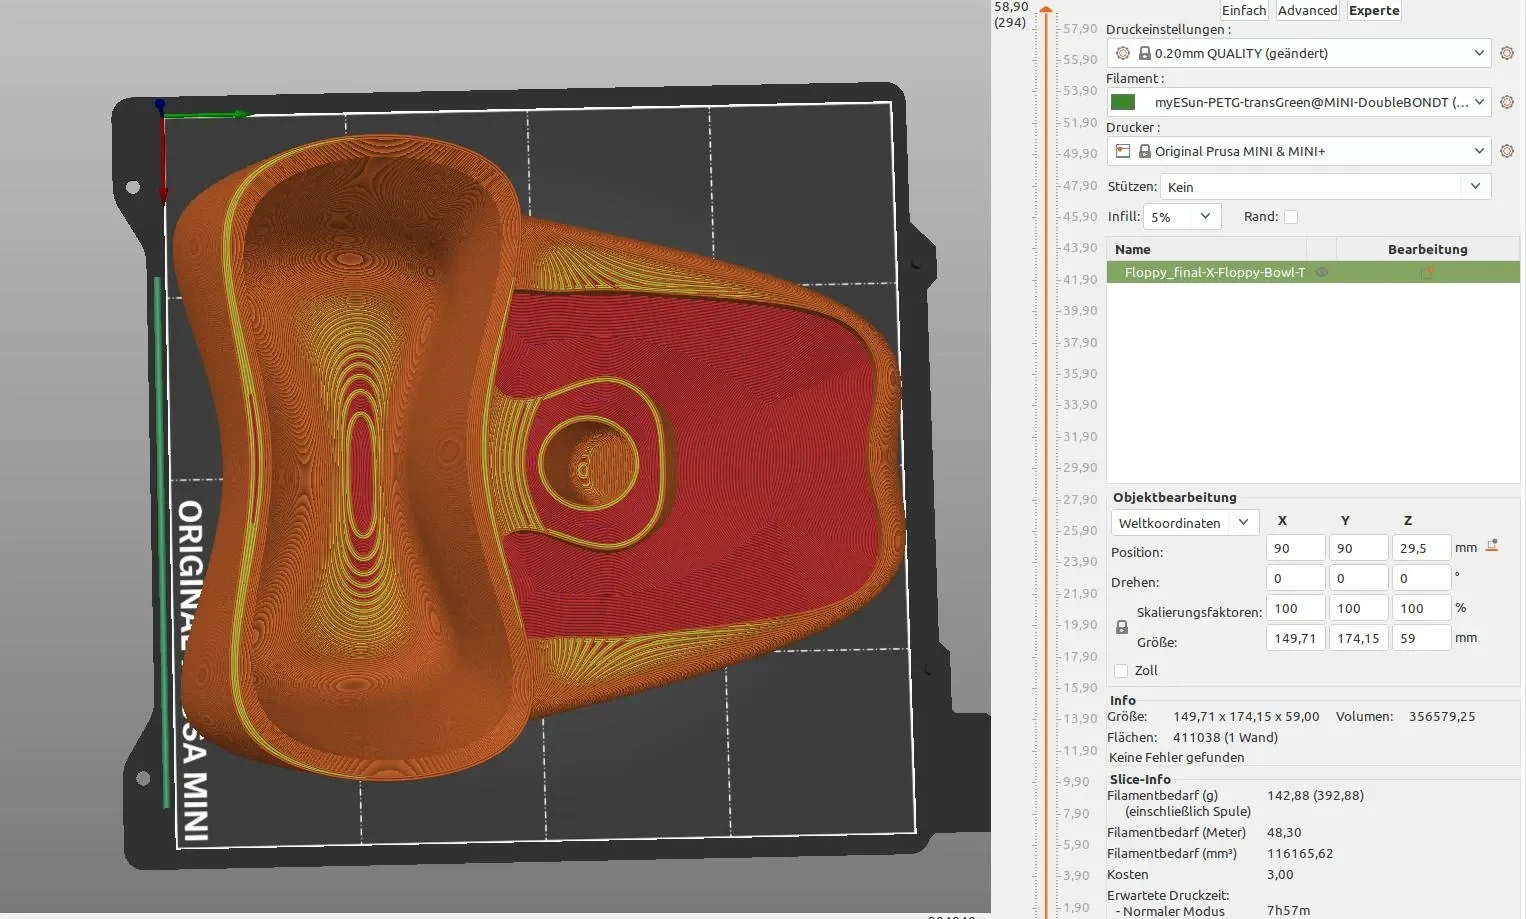Click the cog icon inside the print settings dropdown
This screenshot has height=919, width=1526.
(1123, 53)
